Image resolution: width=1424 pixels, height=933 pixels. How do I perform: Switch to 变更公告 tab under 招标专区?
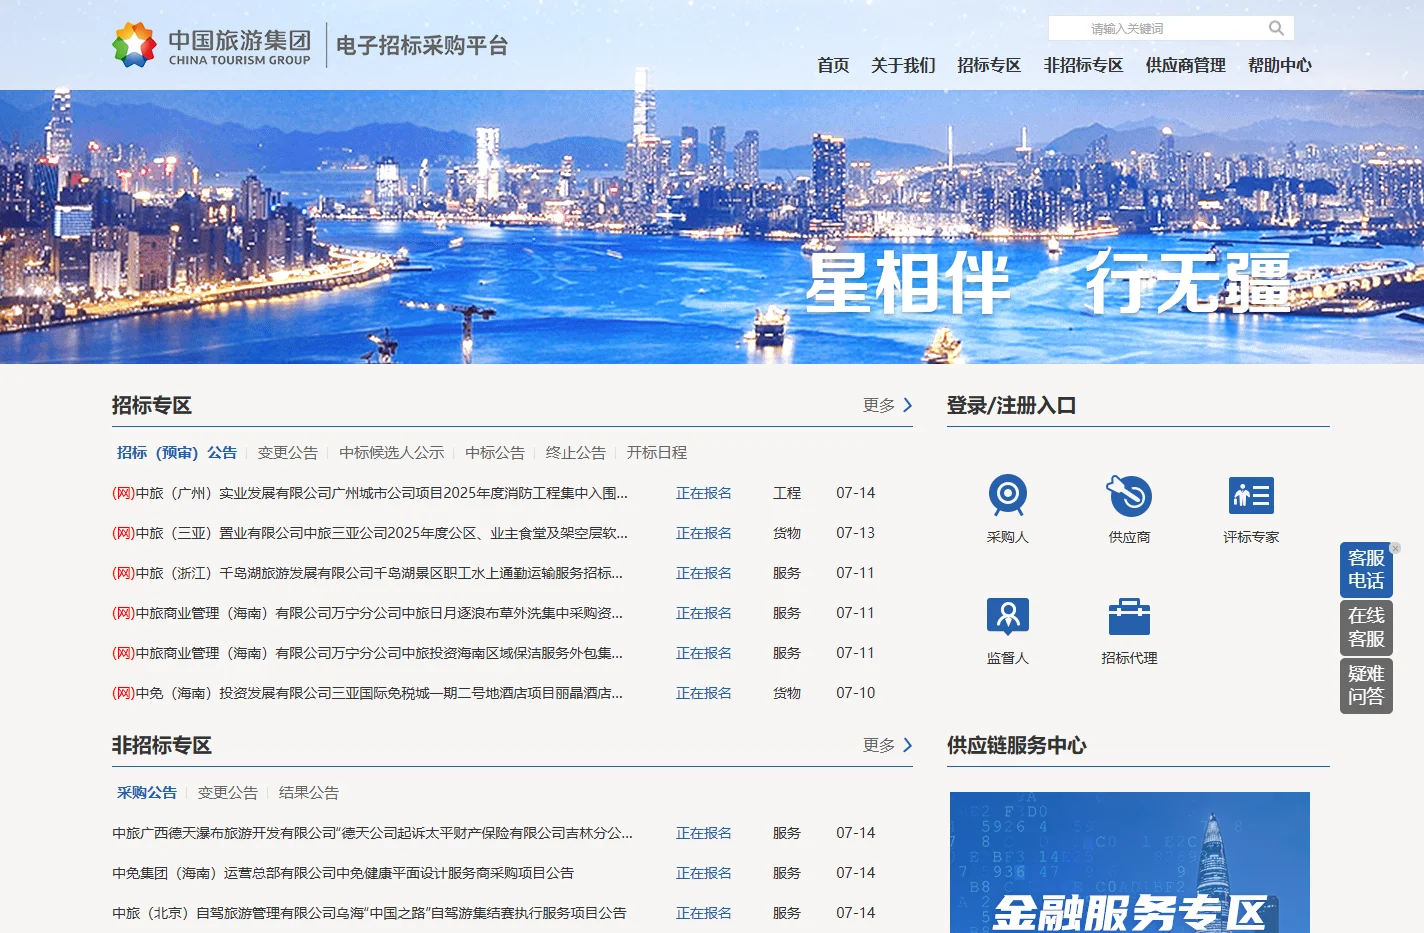288,452
